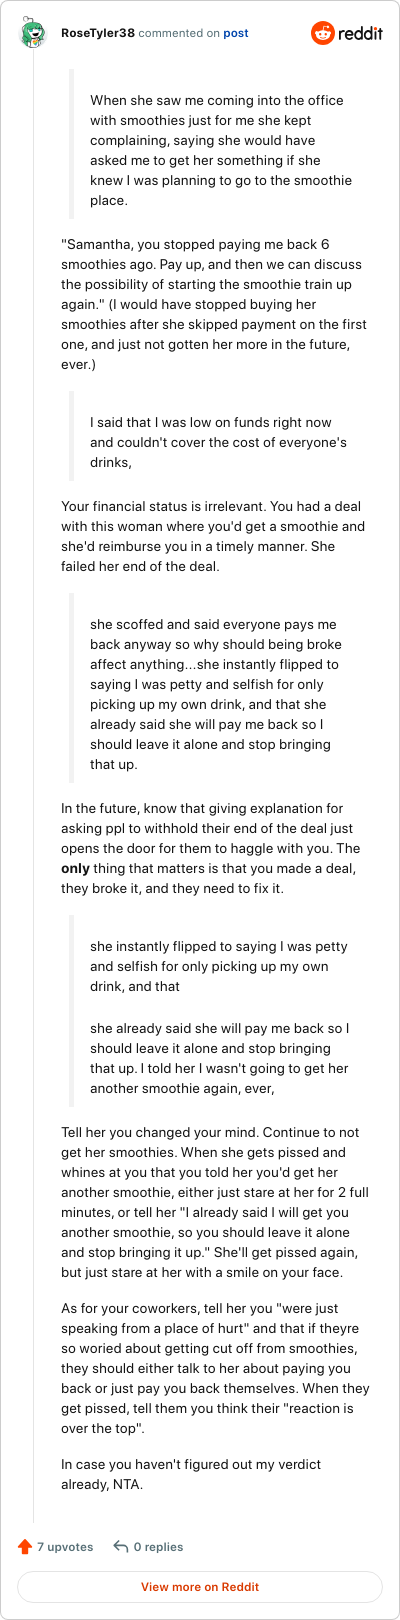Click the bold word 'only' in the comment
Viewport: 400px width, 1620px height.
(x=75, y=869)
